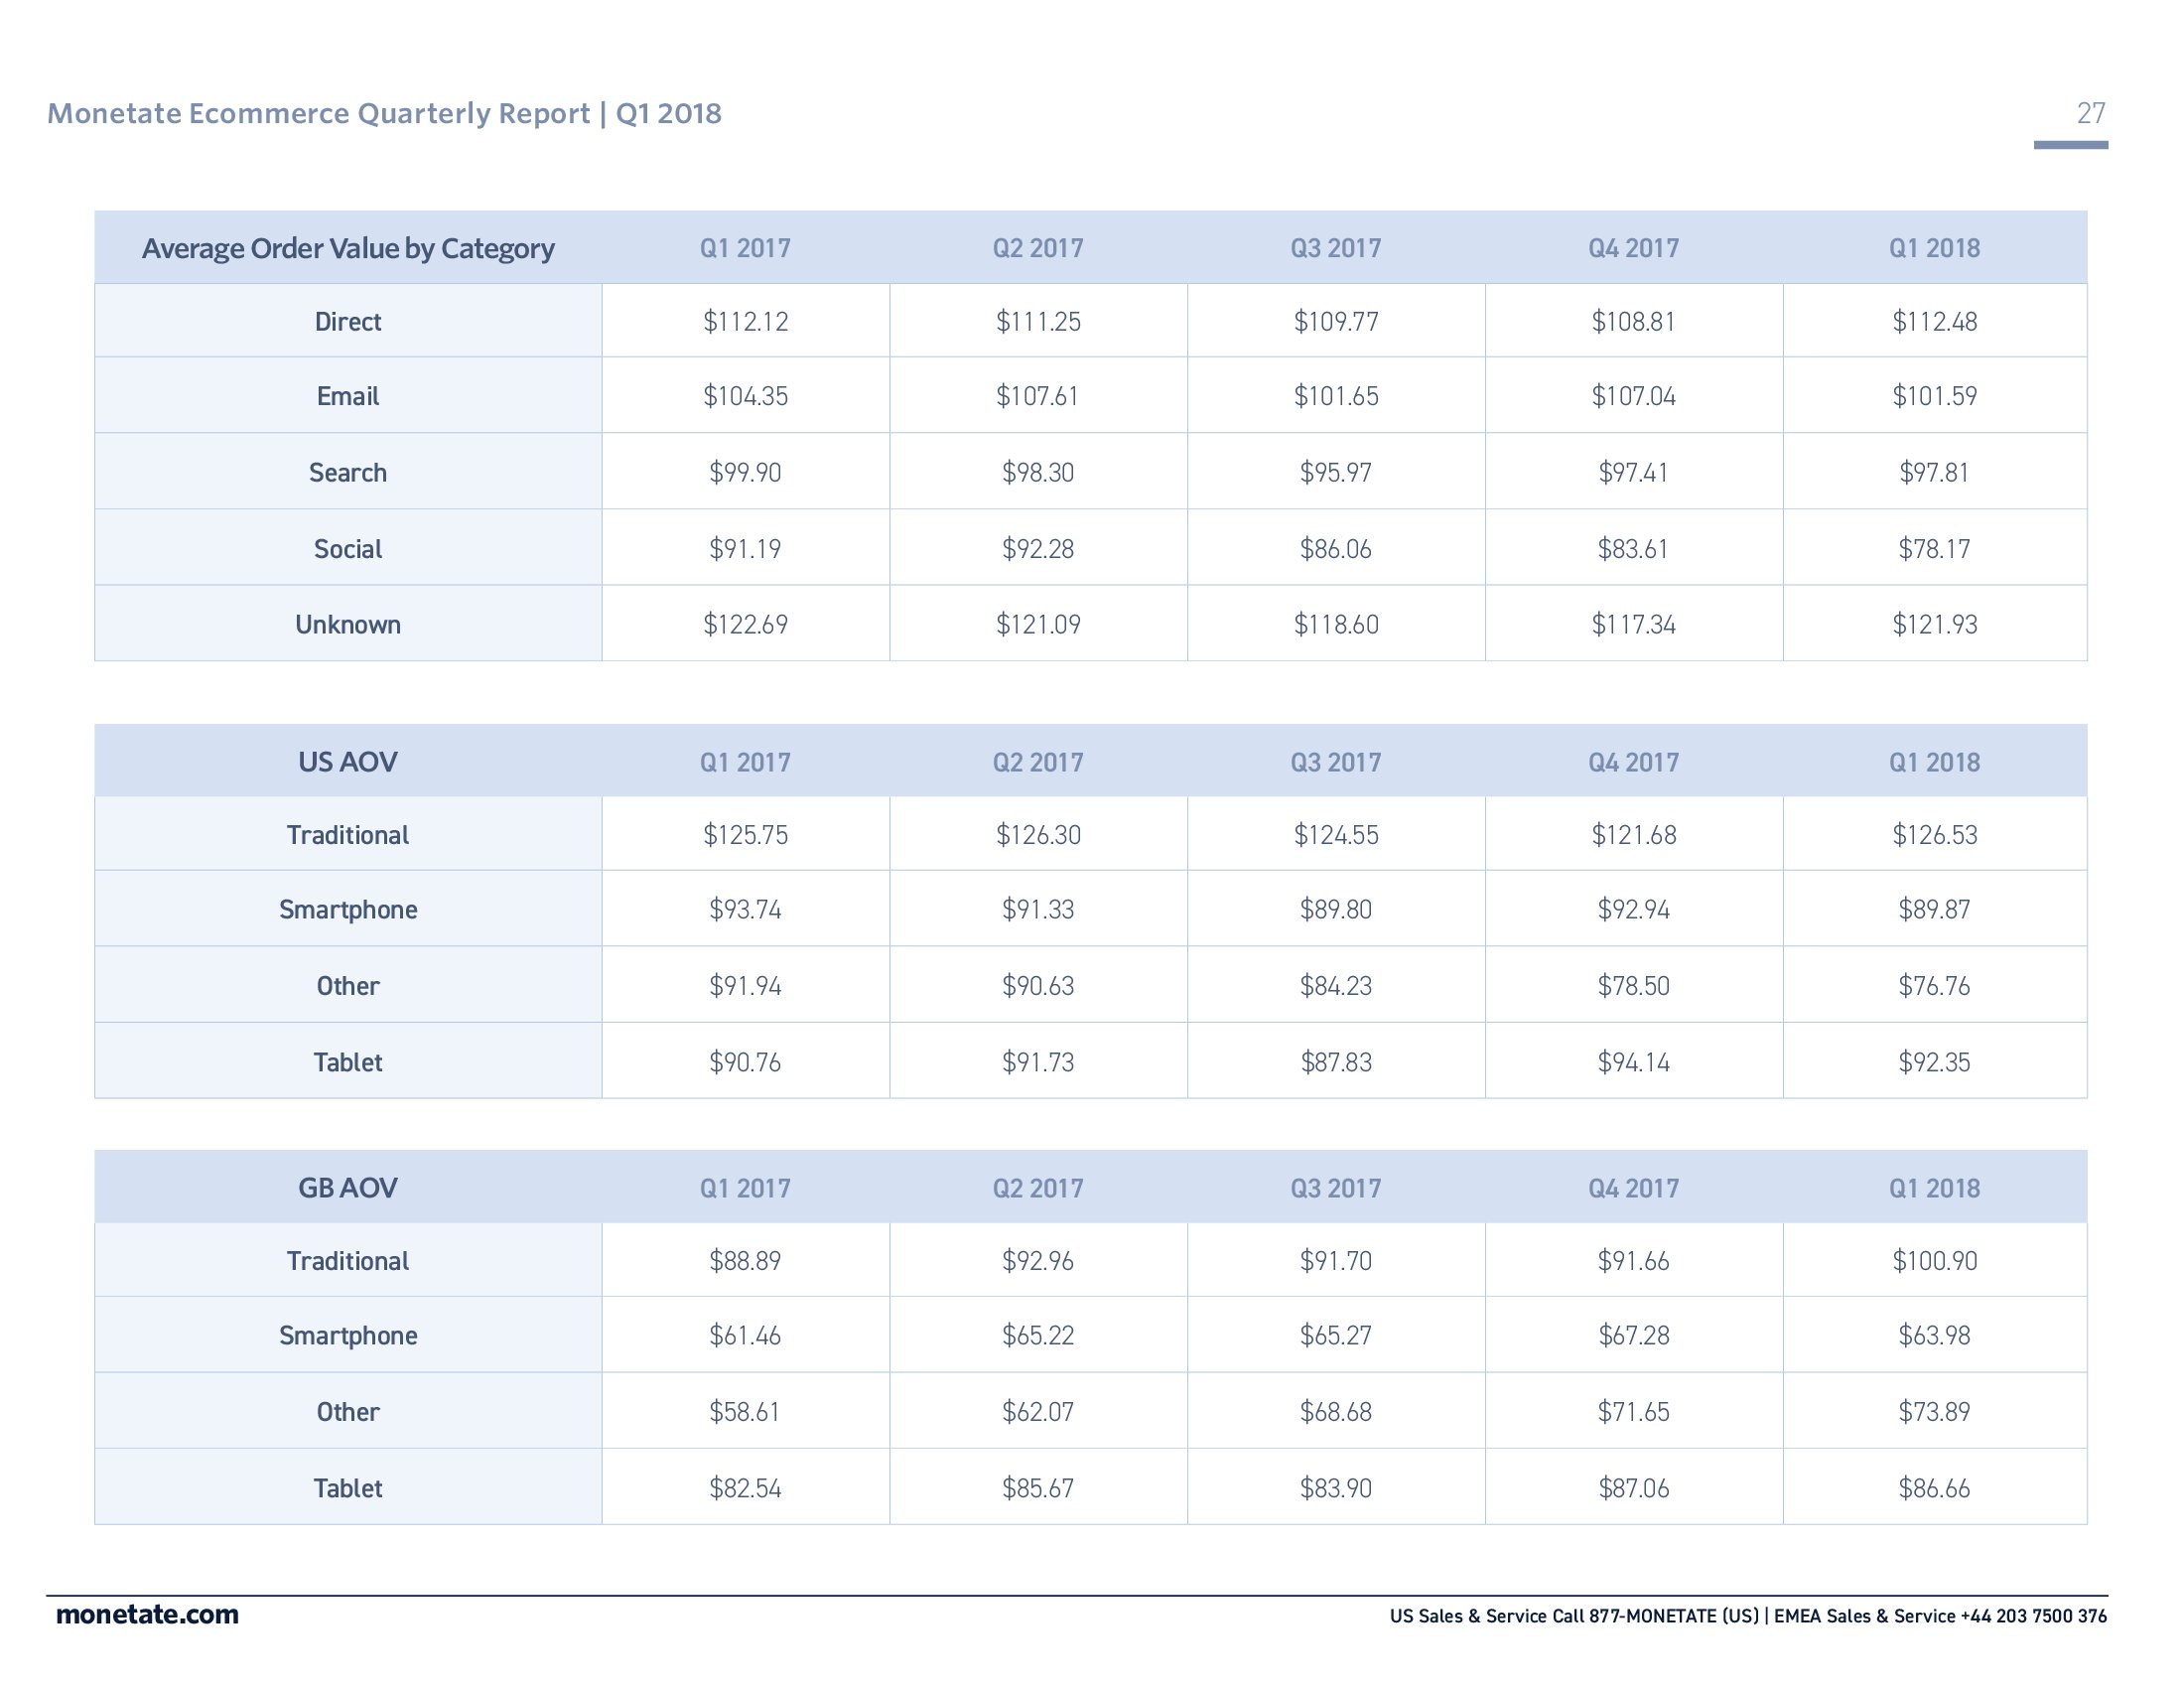Click the Unknown row label

coord(348,625)
